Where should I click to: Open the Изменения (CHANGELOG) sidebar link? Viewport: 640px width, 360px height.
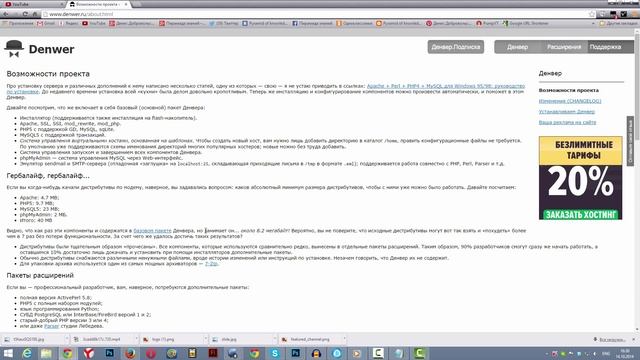click(570, 101)
